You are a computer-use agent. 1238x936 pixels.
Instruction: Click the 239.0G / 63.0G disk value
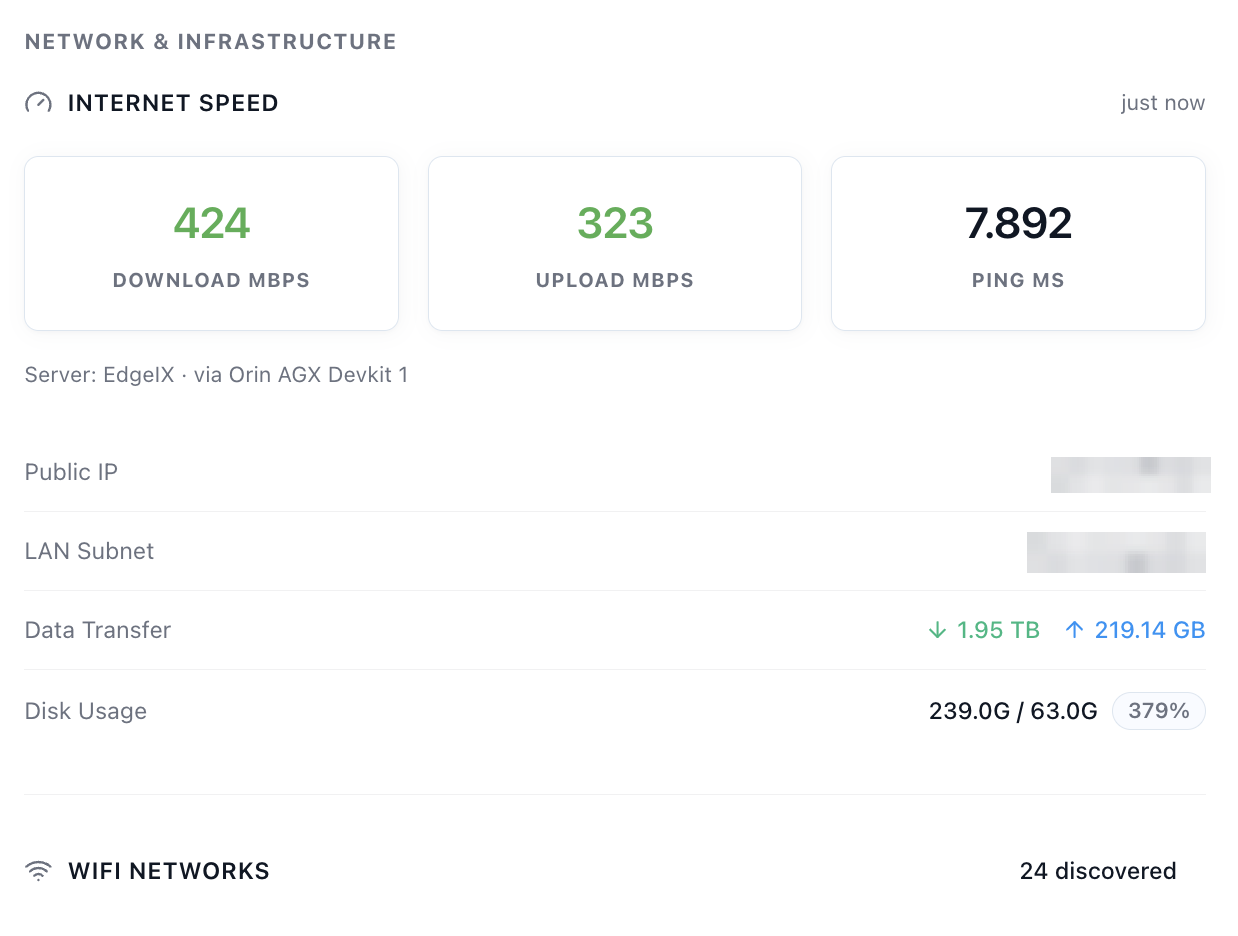pyautogui.click(x=1013, y=711)
